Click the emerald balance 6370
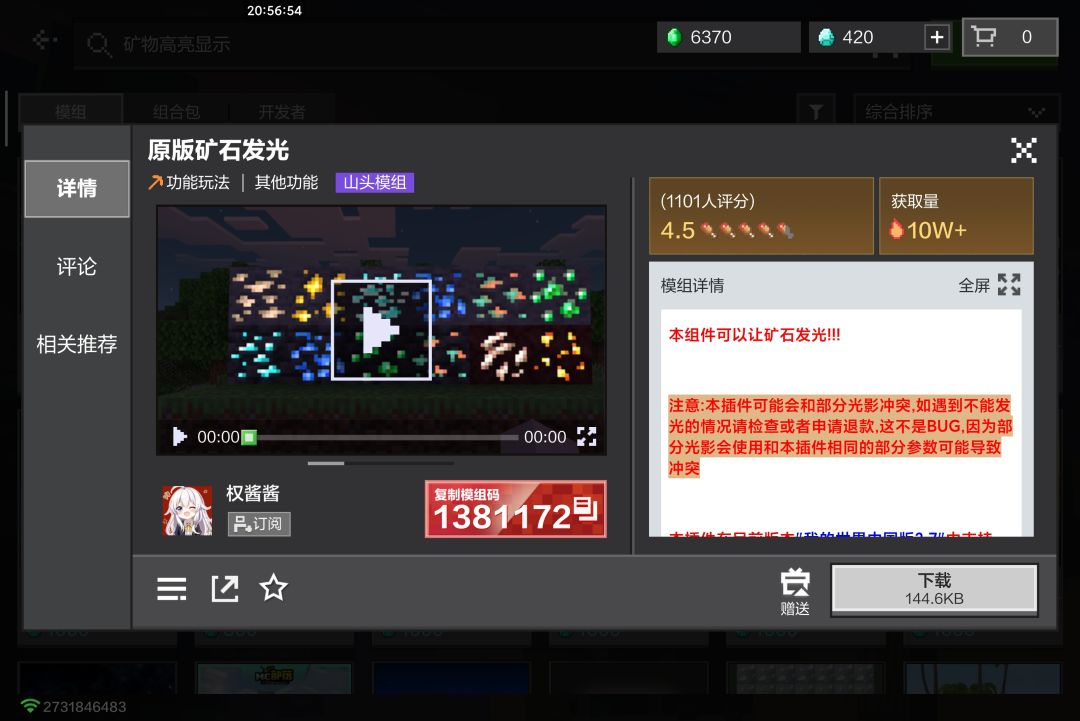This screenshot has height=721, width=1080. pyautogui.click(x=729, y=37)
